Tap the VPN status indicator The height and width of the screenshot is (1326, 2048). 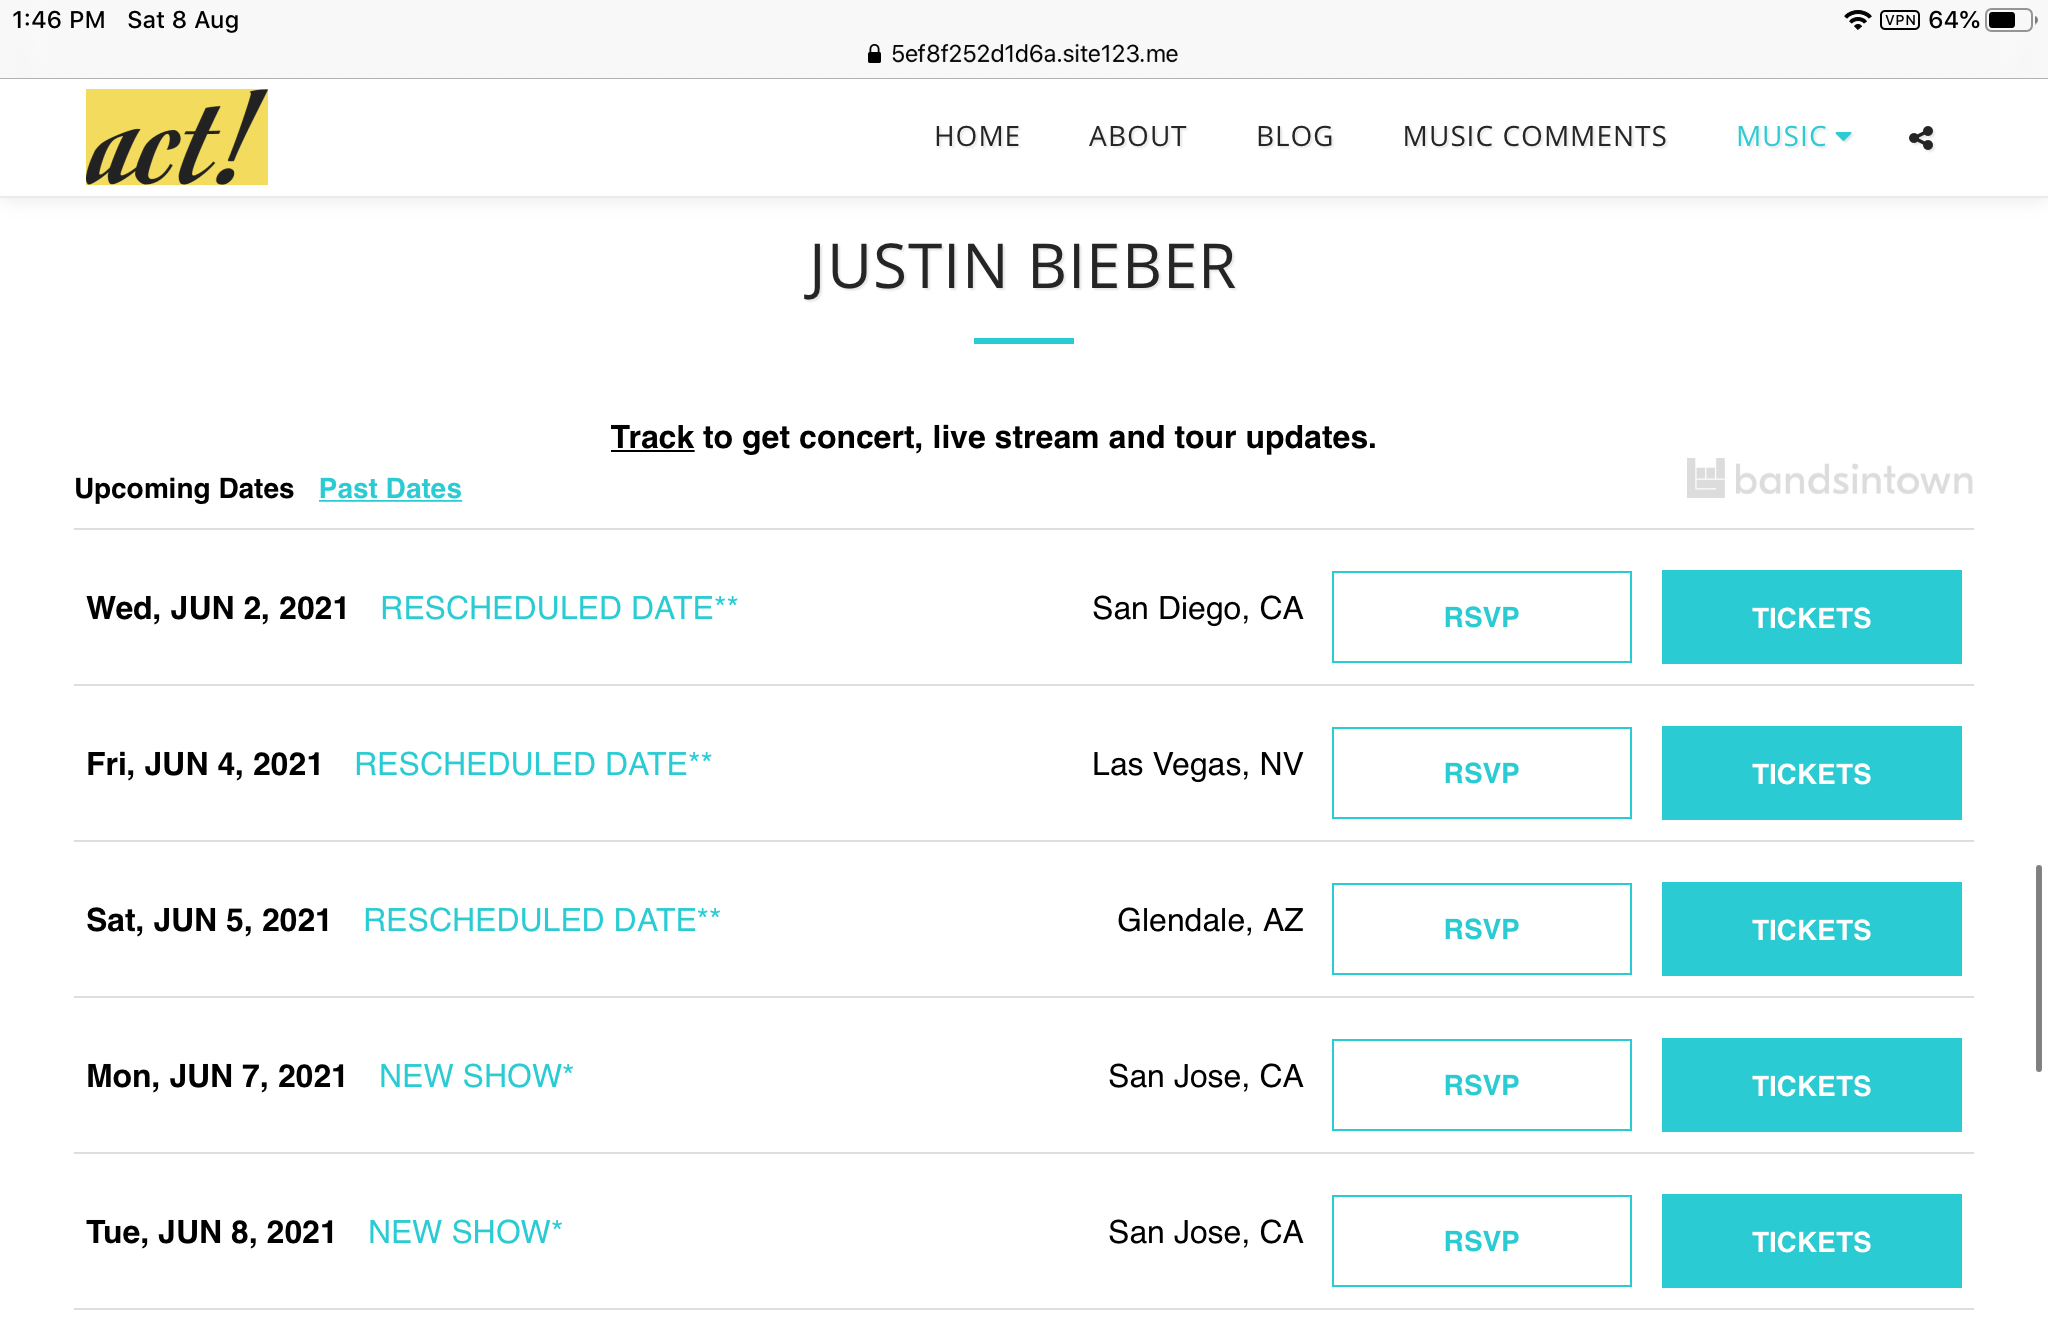coord(1899,20)
